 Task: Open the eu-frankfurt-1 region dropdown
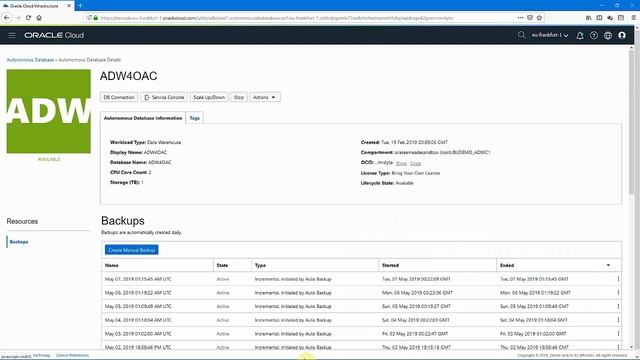click(550, 35)
